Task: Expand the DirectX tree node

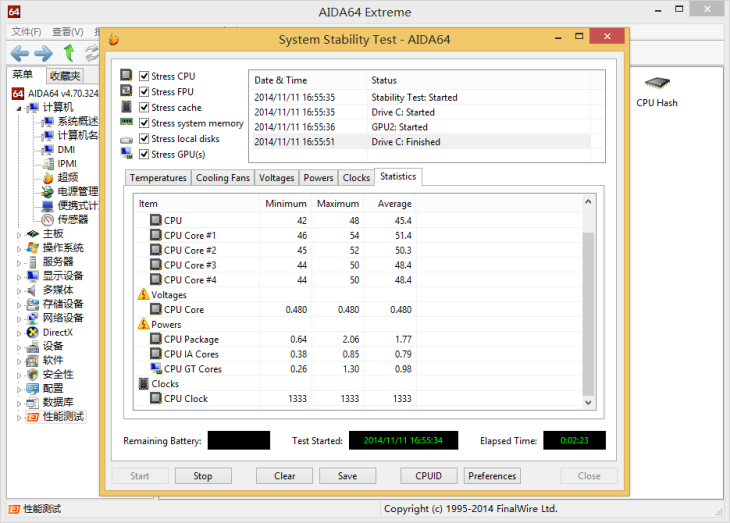Action: (19, 333)
